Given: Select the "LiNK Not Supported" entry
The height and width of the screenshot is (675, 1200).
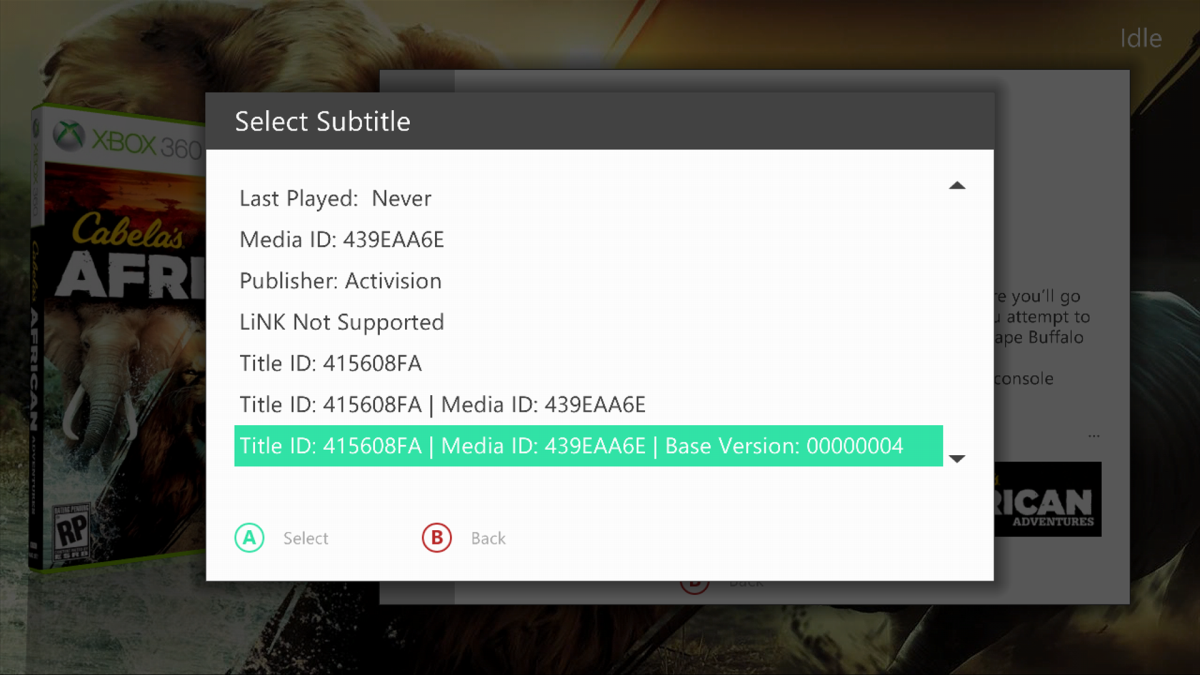Looking at the screenshot, I should [x=341, y=322].
